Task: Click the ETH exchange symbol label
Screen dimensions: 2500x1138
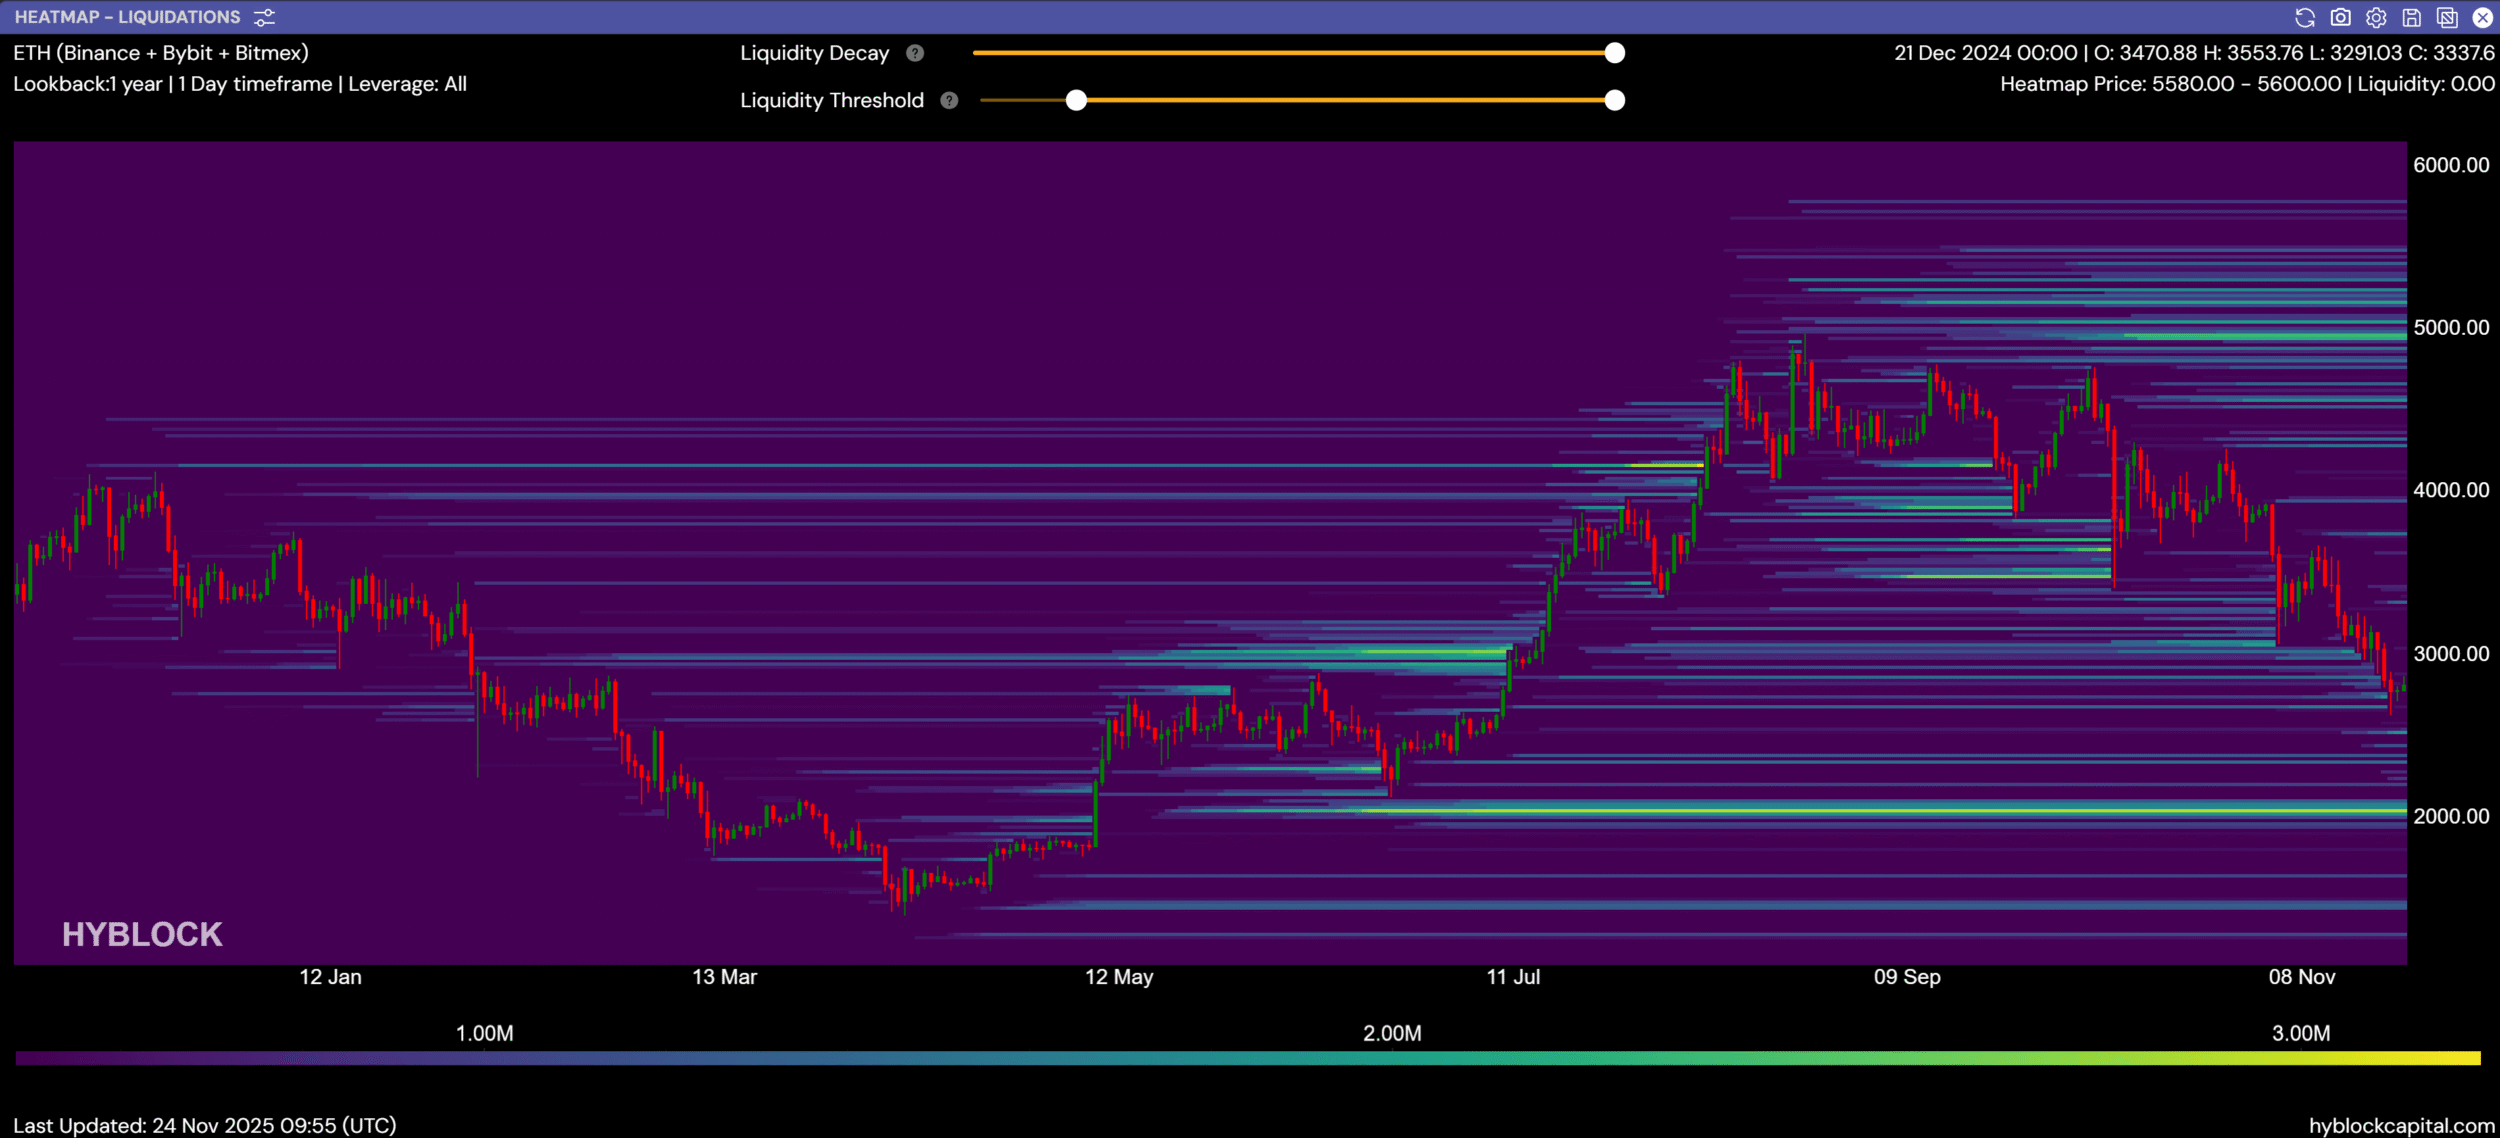Action: click(160, 53)
